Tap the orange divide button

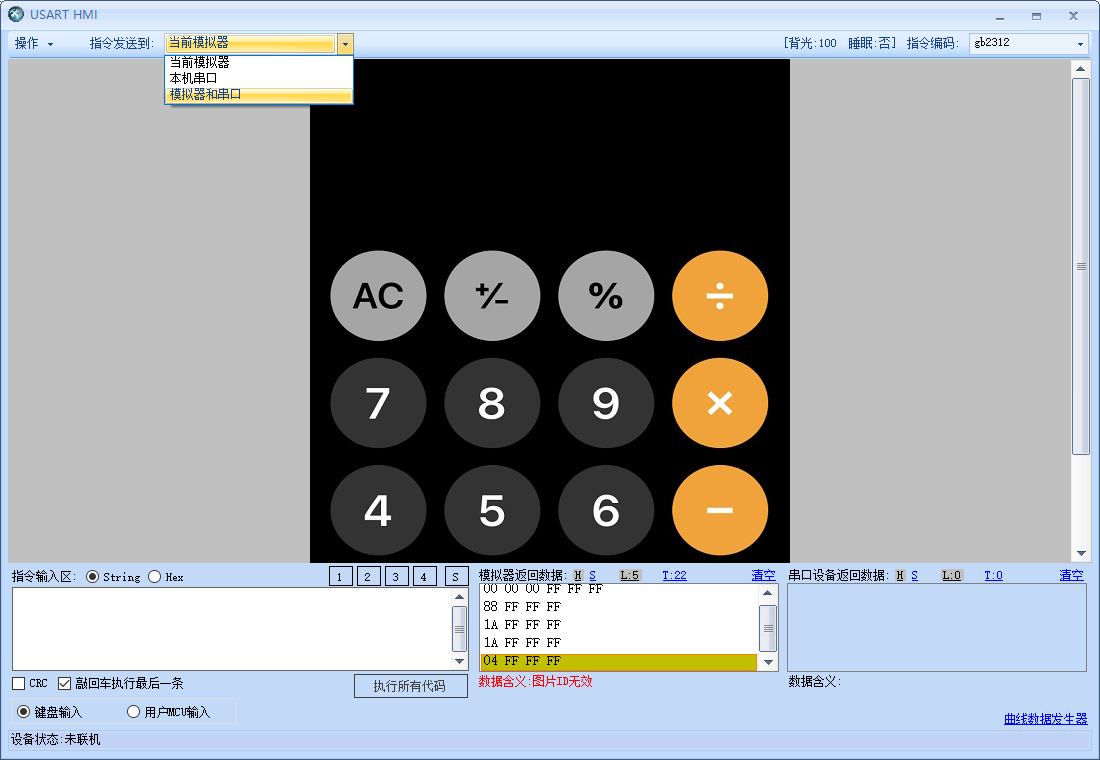(x=720, y=295)
